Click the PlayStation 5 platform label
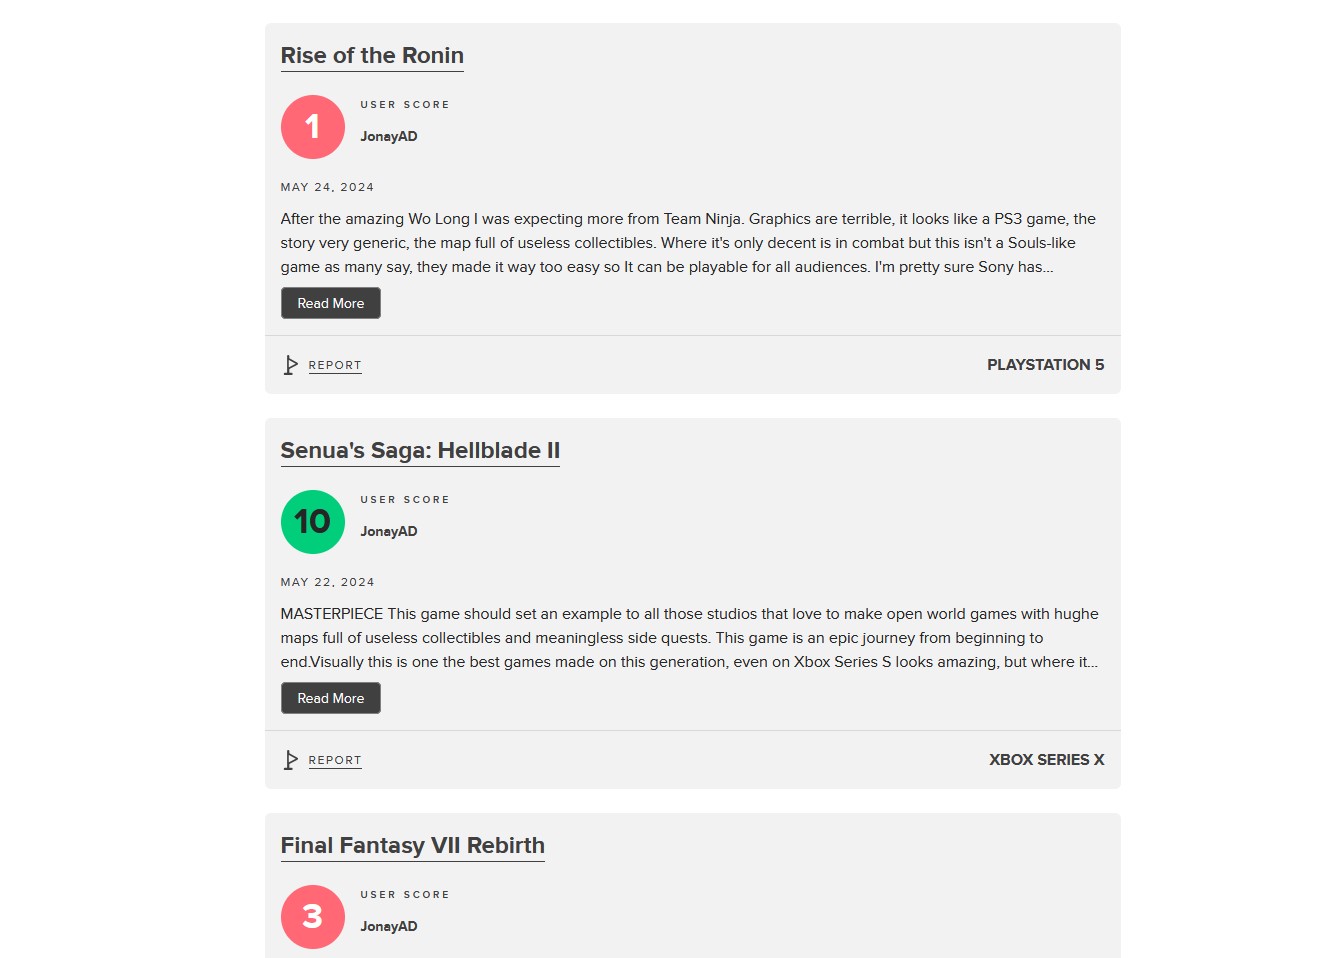The width and height of the screenshot is (1334, 958). pos(1045,365)
